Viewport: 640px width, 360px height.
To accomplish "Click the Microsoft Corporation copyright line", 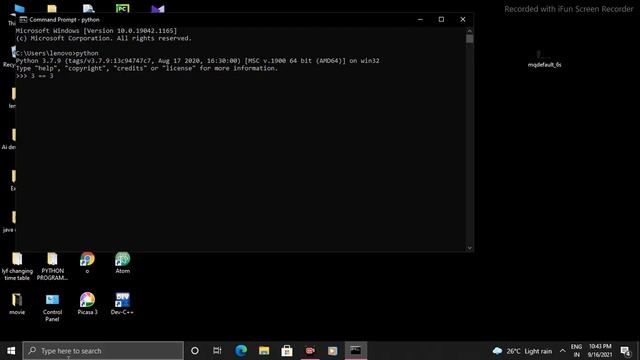I will (104, 38).
